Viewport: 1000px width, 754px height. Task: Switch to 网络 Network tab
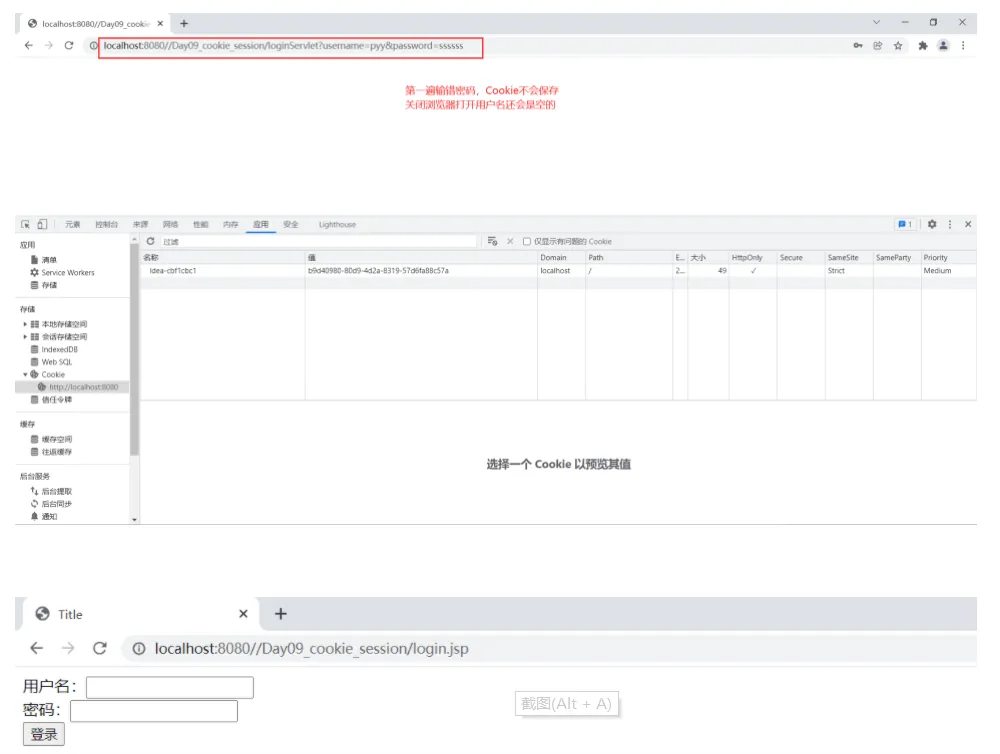coord(170,225)
